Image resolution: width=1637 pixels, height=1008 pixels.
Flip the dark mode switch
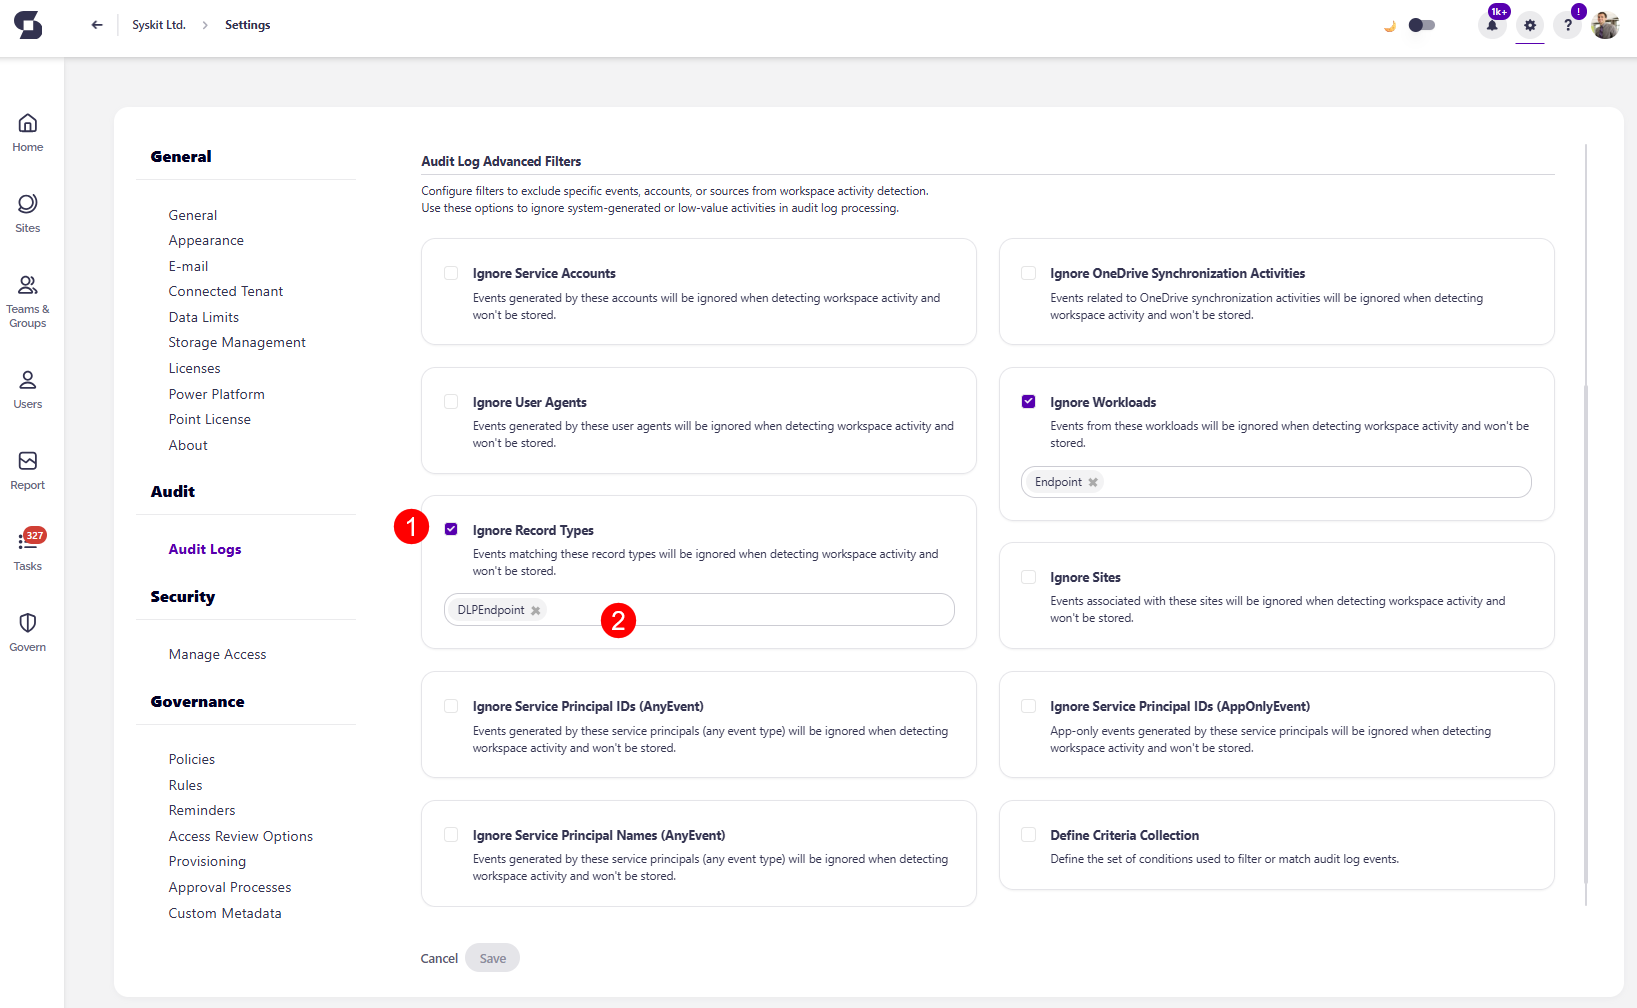pos(1421,25)
